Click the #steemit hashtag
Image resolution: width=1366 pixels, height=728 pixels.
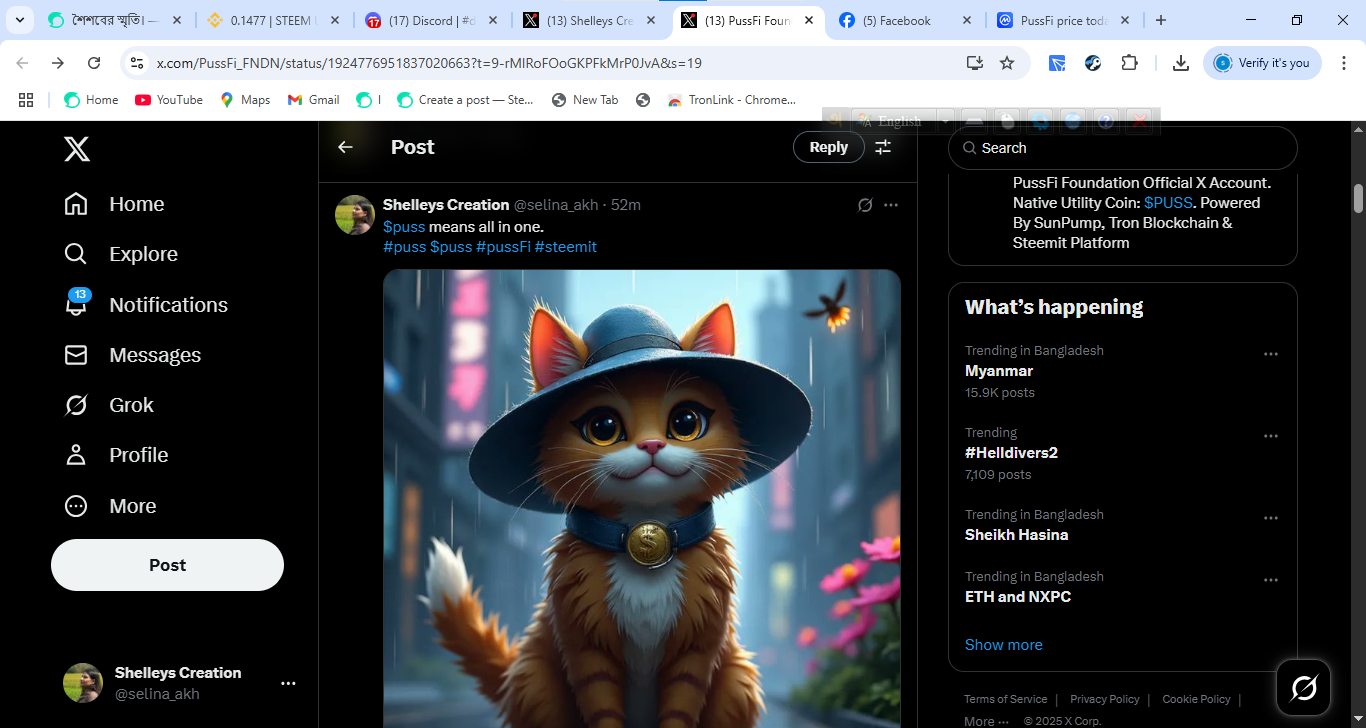pos(566,246)
